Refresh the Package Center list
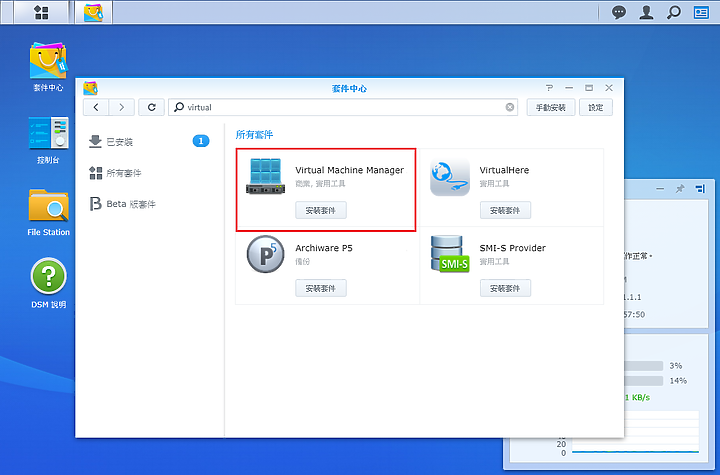The image size is (720, 475). point(152,107)
